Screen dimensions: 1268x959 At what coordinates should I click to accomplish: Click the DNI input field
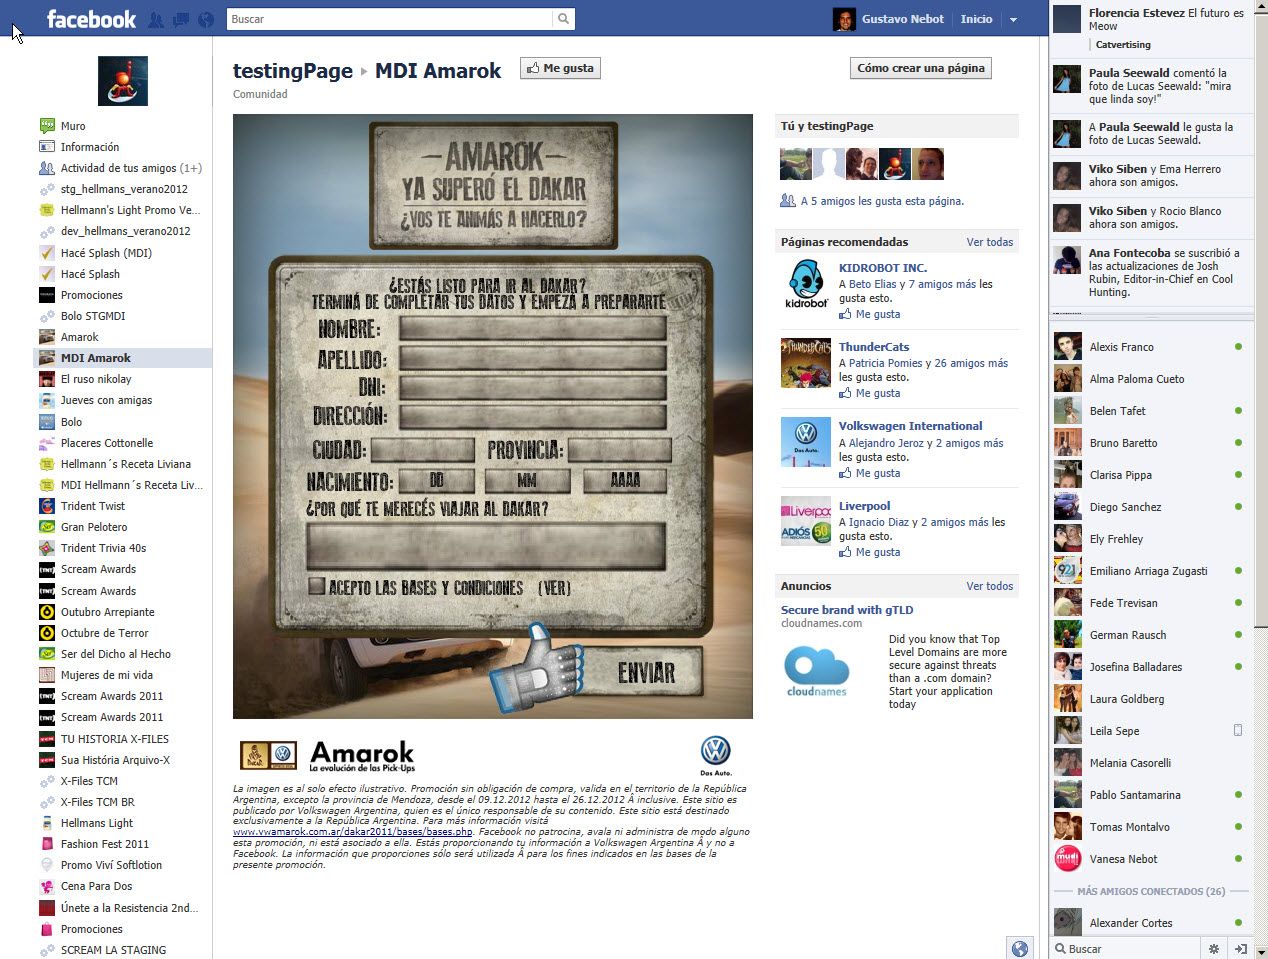click(x=532, y=388)
